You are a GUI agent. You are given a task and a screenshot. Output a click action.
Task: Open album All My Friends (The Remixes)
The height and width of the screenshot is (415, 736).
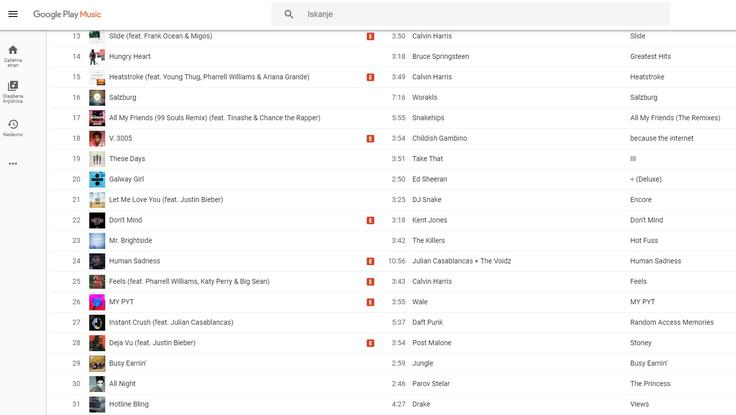pos(675,118)
